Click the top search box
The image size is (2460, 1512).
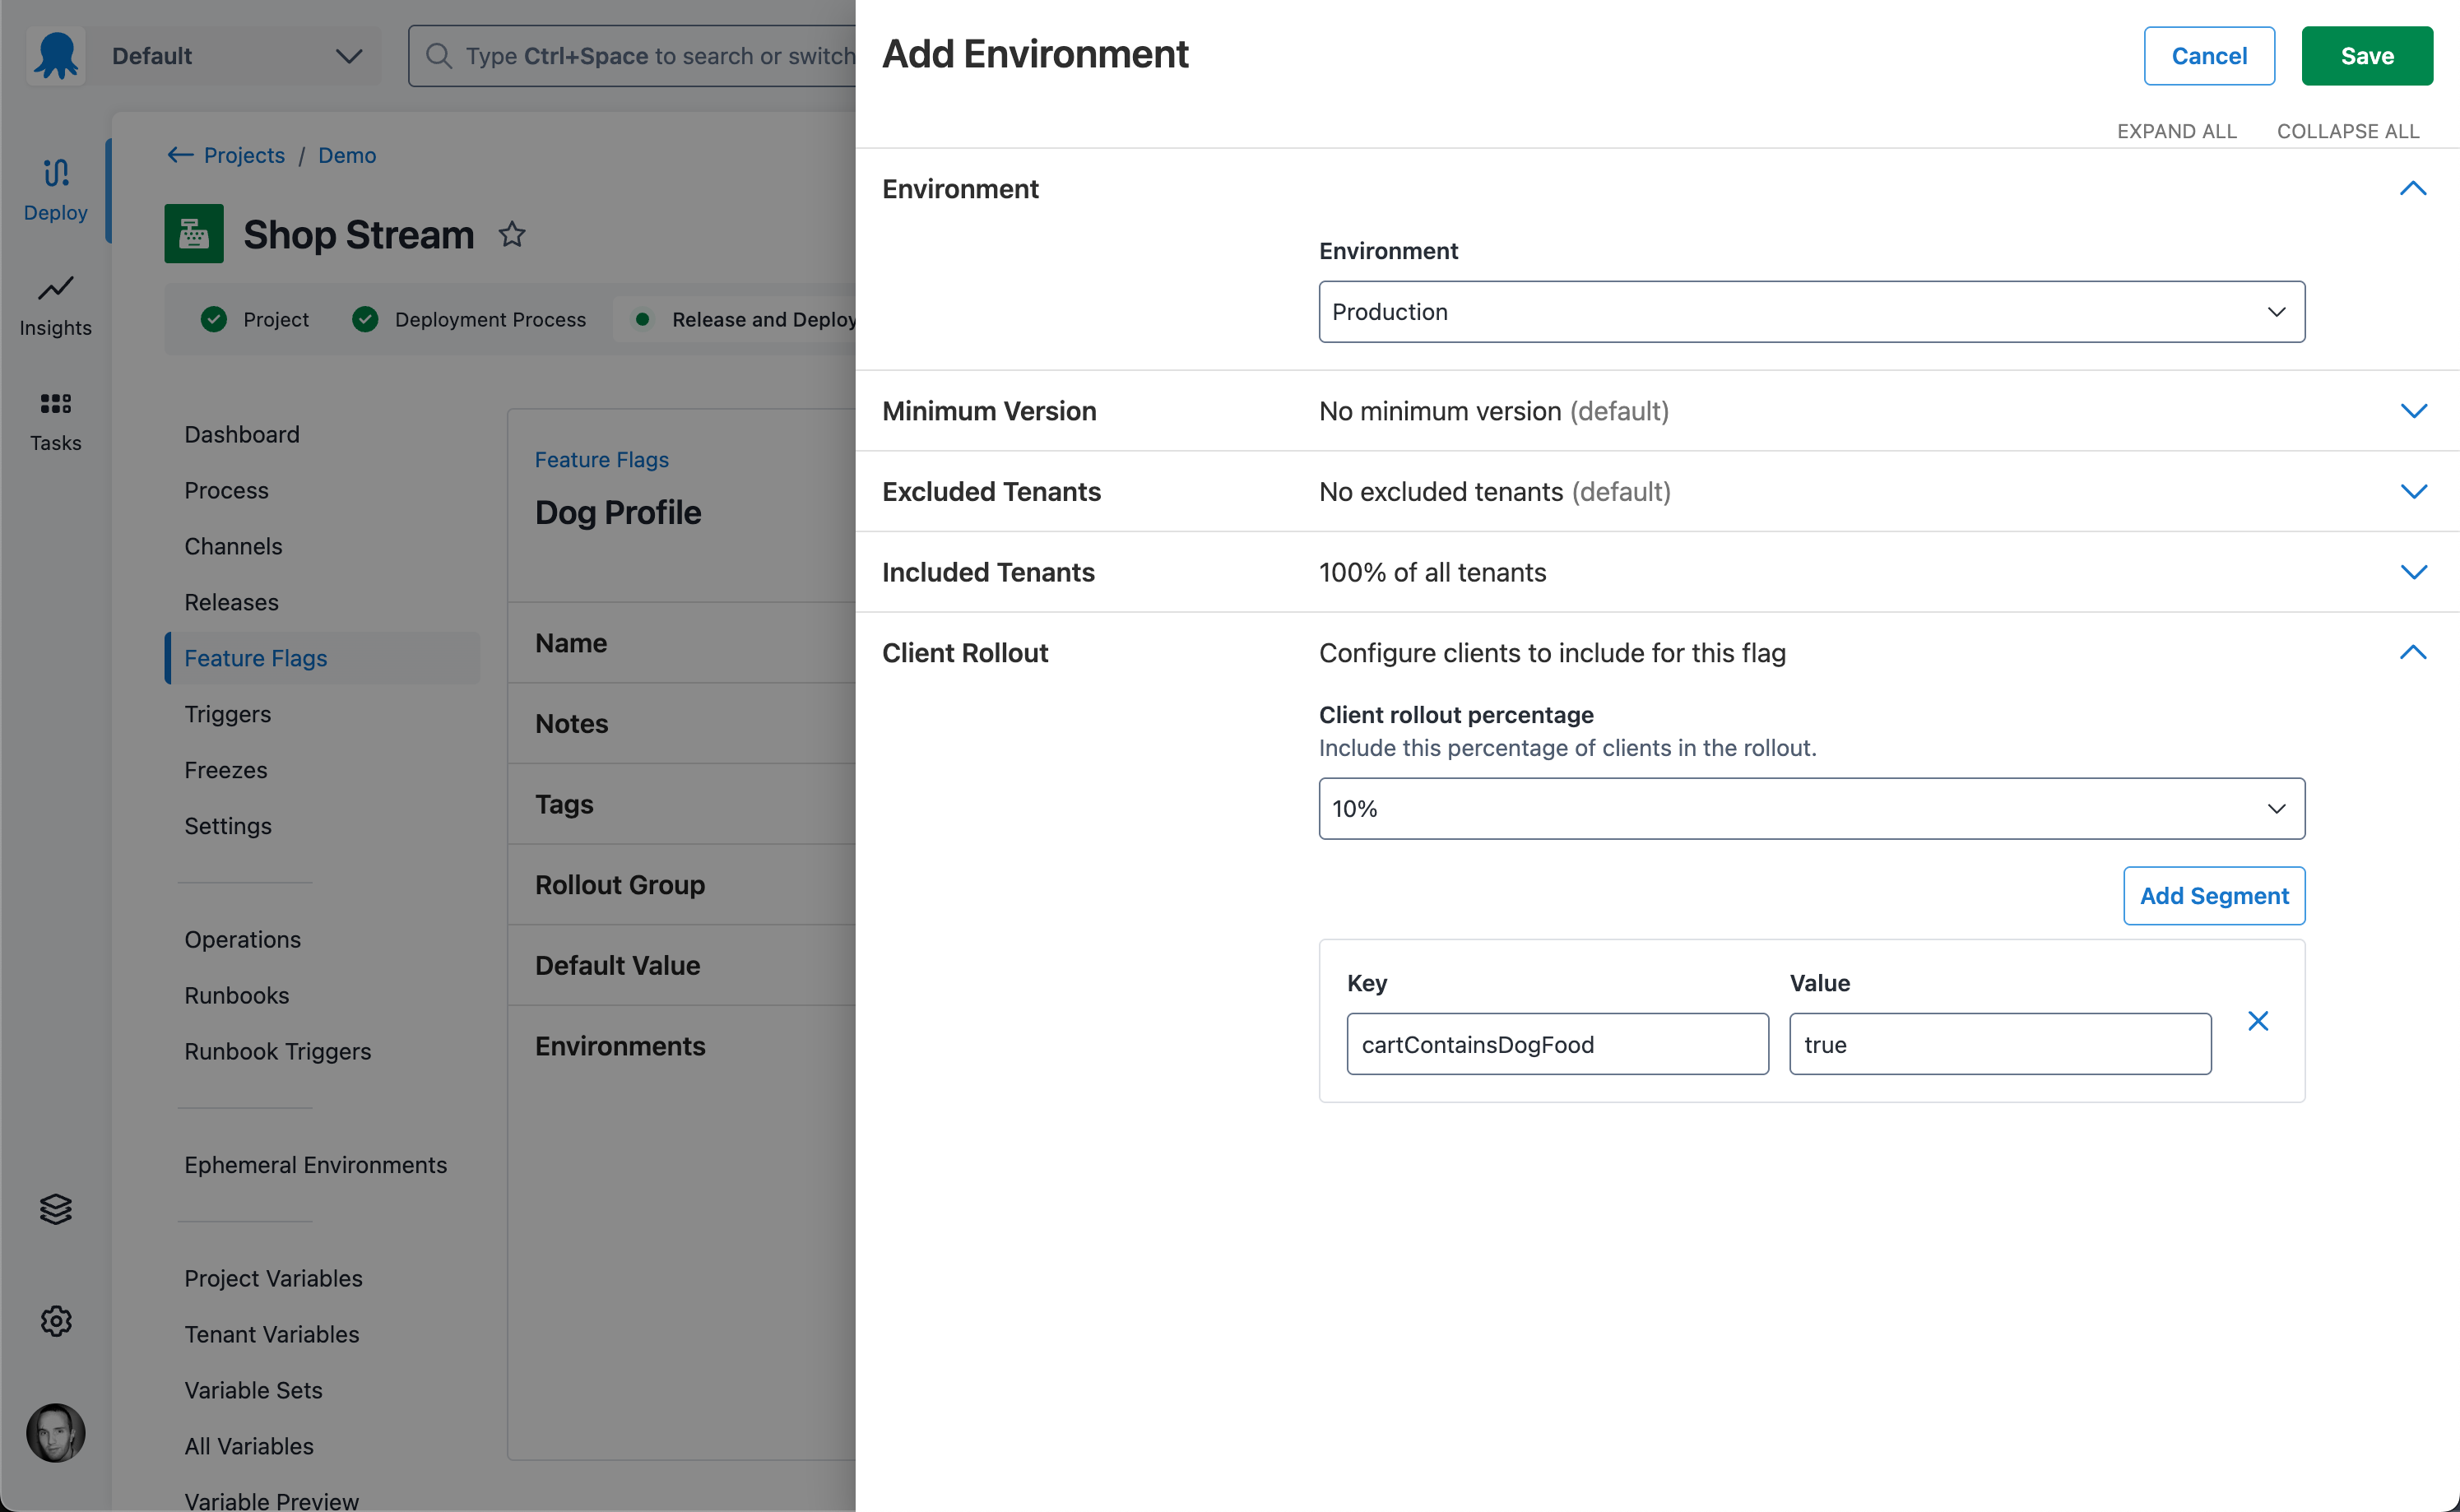pos(633,56)
